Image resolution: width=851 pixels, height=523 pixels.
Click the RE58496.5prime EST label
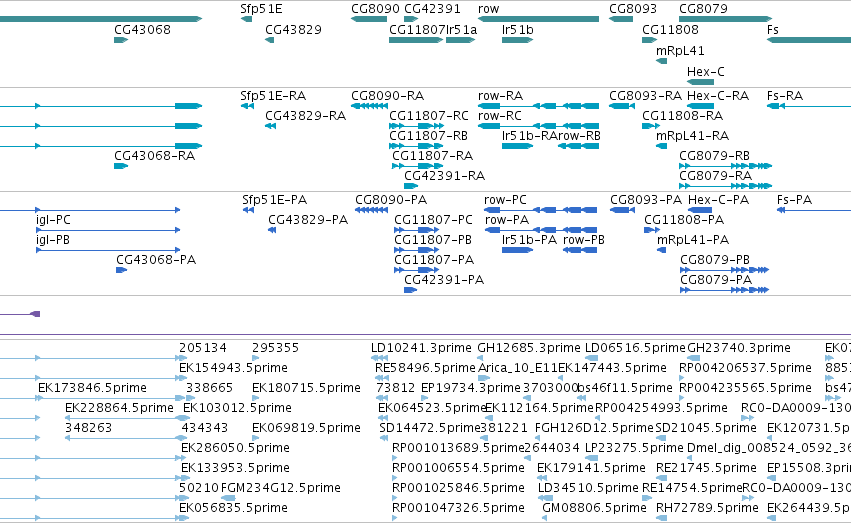(425, 368)
